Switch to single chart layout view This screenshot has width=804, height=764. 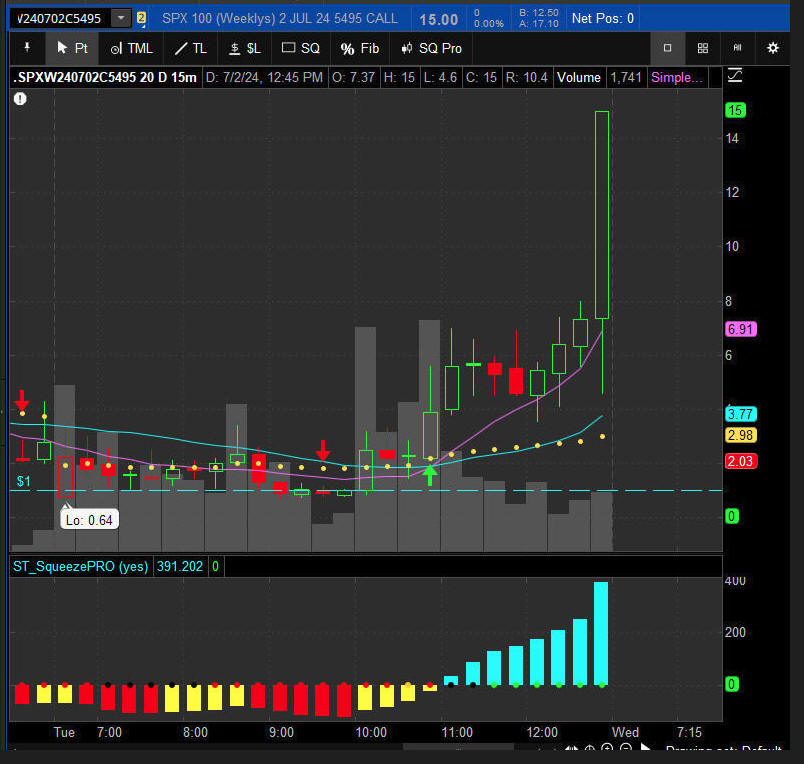pyautogui.click(x=668, y=48)
